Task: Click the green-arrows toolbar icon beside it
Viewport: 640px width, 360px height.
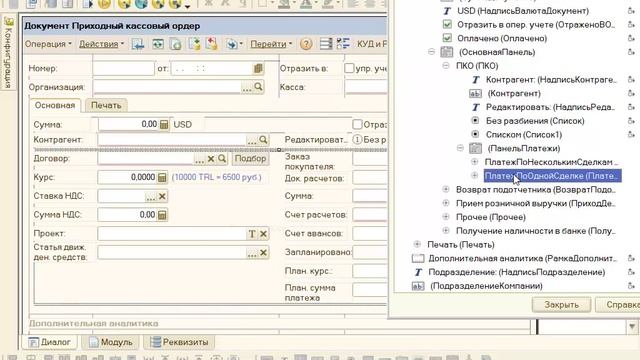Action: (x=158, y=44)
